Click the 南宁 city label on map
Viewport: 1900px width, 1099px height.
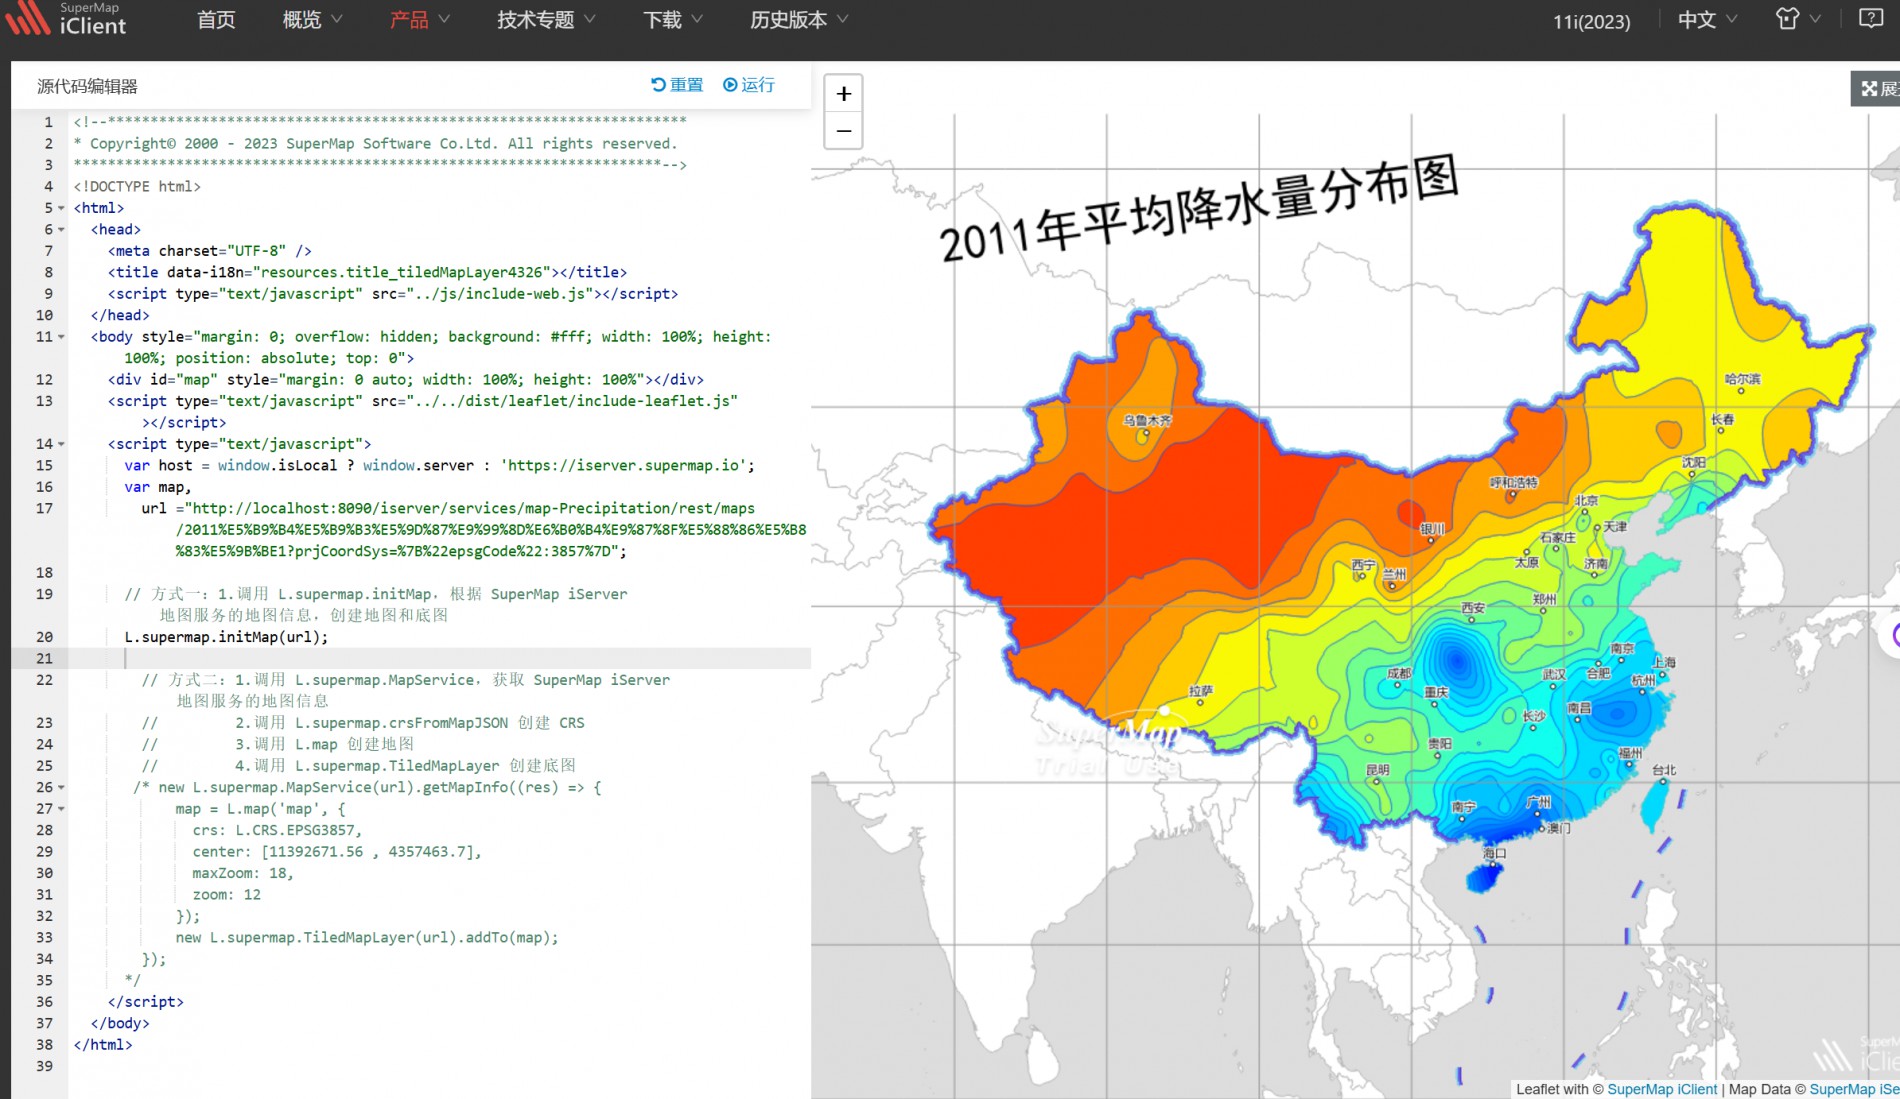pyautogui.click(x=1463, y=806)
